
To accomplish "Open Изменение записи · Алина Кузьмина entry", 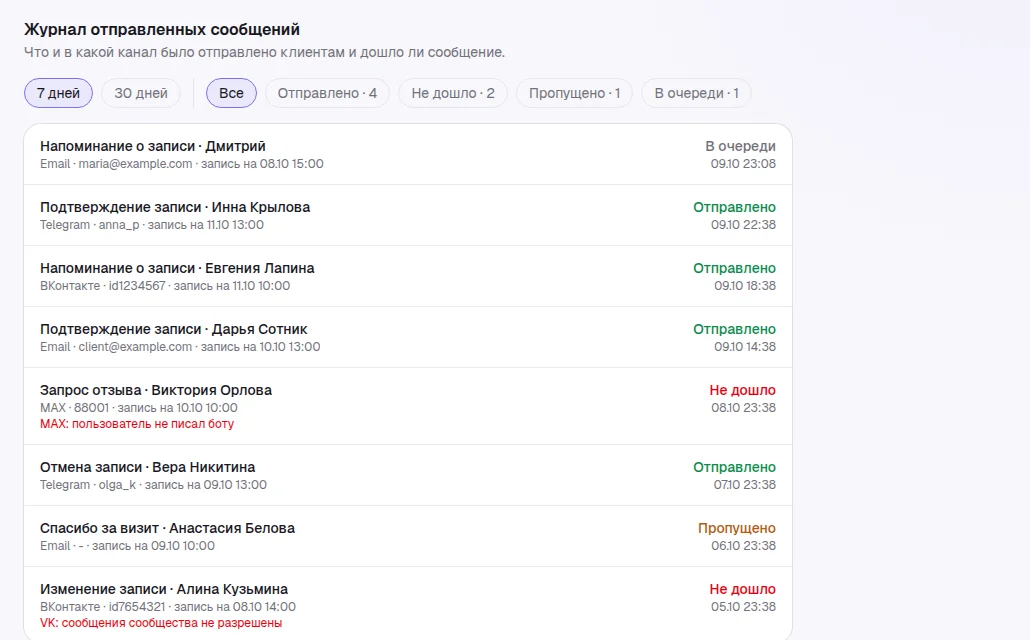I will [408, 603].
